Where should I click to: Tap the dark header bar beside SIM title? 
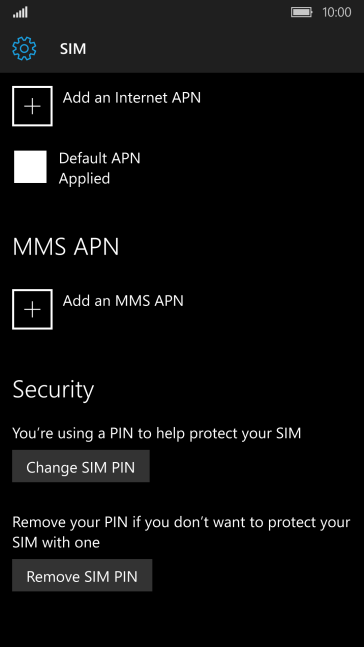(x=225, y=49)
